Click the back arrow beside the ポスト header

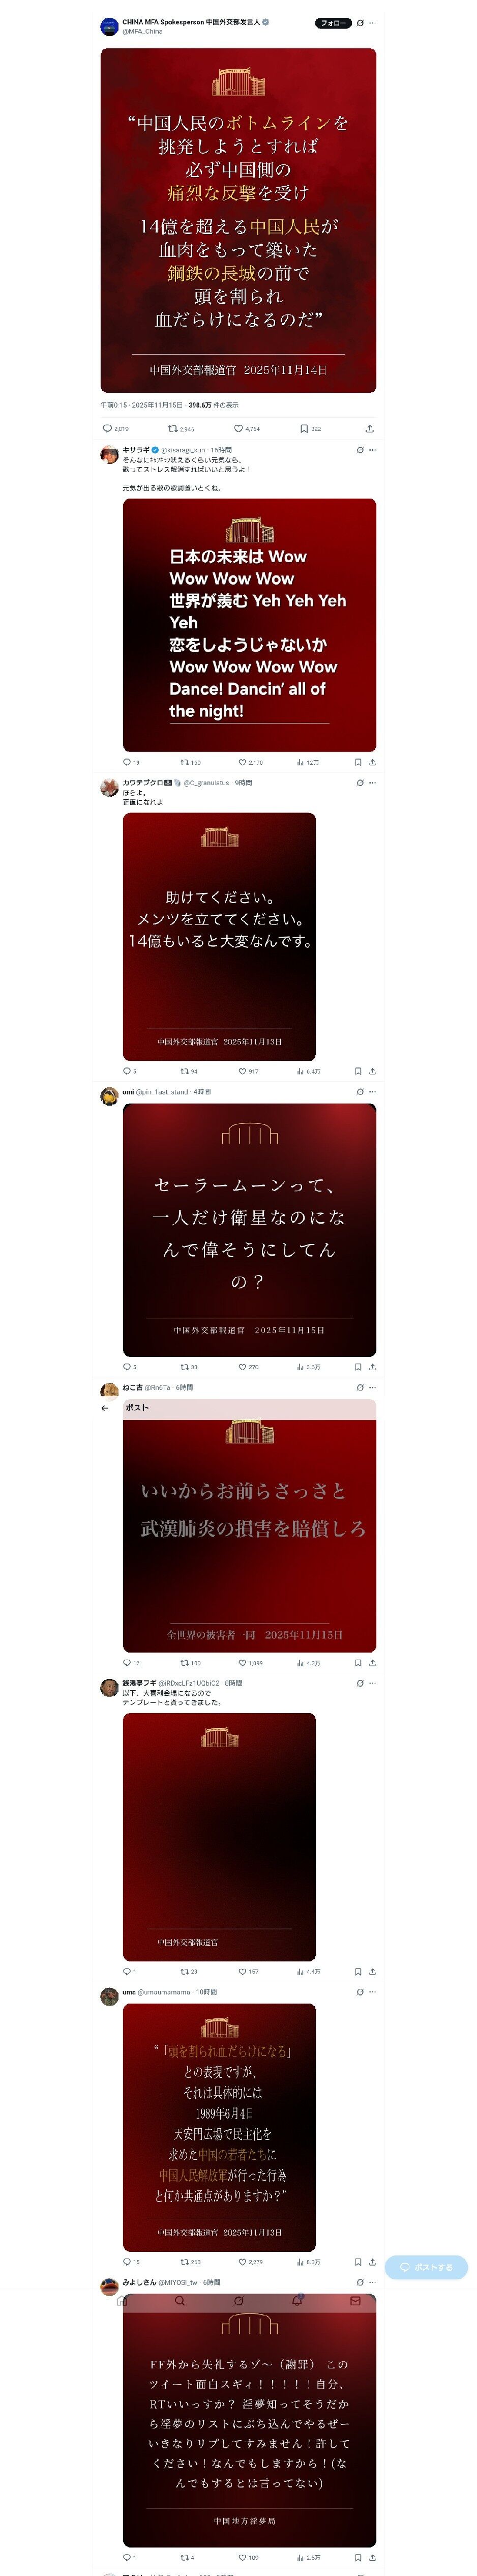(105, 1408)
